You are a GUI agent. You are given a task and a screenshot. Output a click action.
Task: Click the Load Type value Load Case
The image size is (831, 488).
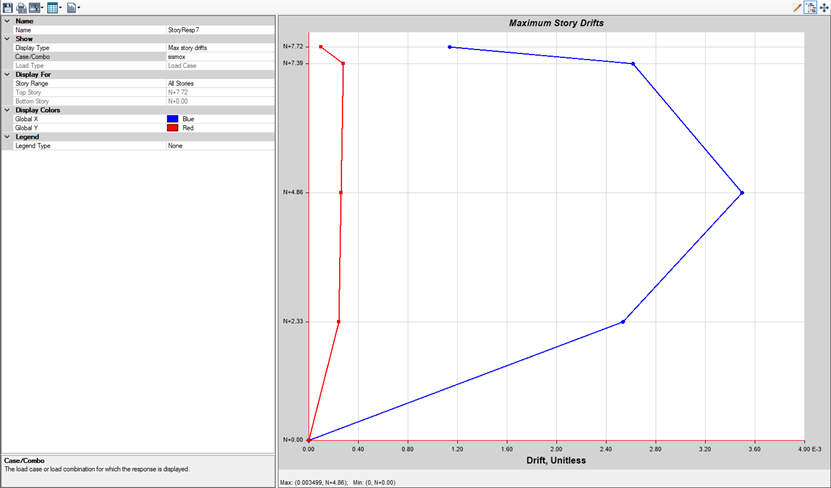[x=220, y=66]
